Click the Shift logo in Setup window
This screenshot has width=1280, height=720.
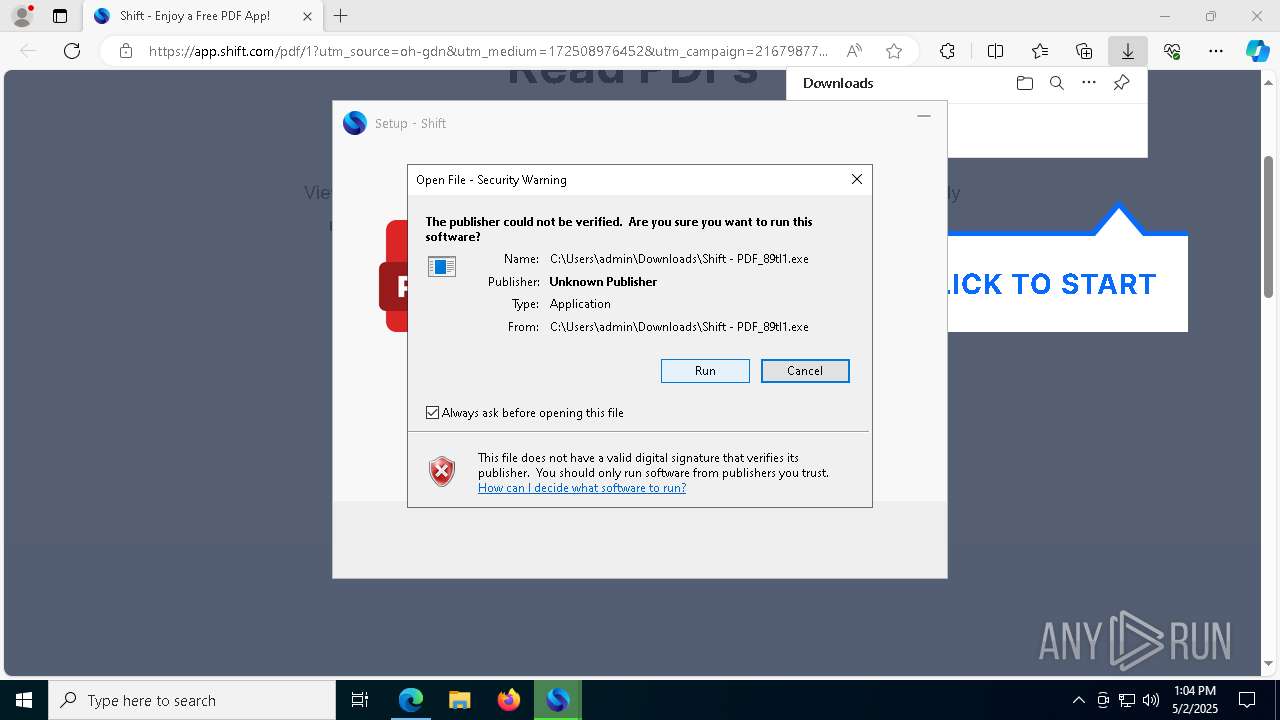[x=355, y=123]
